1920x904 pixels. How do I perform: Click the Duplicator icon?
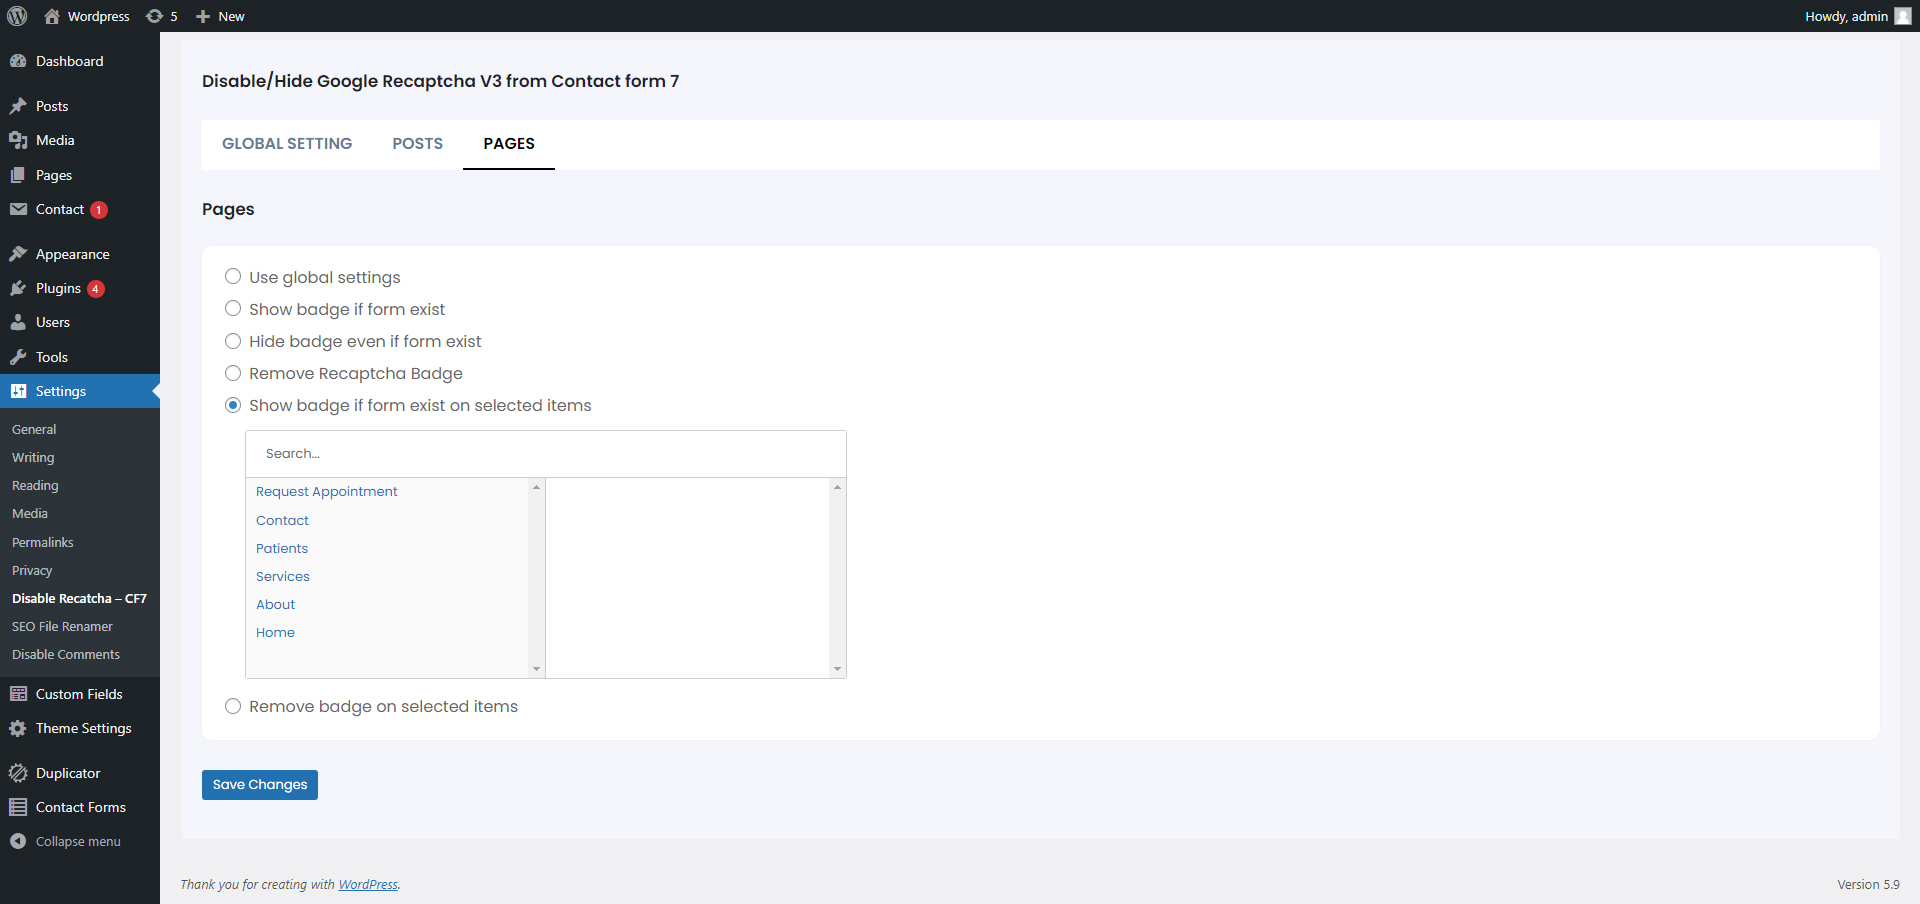[x=18, y=773]
